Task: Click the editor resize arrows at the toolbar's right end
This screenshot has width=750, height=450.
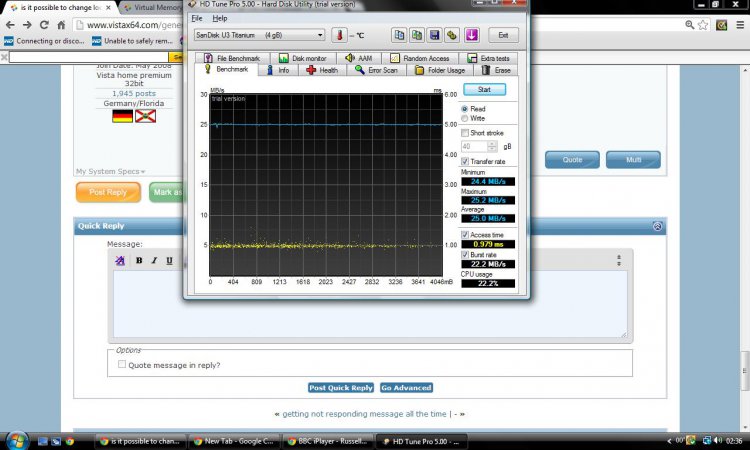Action: 619,260
